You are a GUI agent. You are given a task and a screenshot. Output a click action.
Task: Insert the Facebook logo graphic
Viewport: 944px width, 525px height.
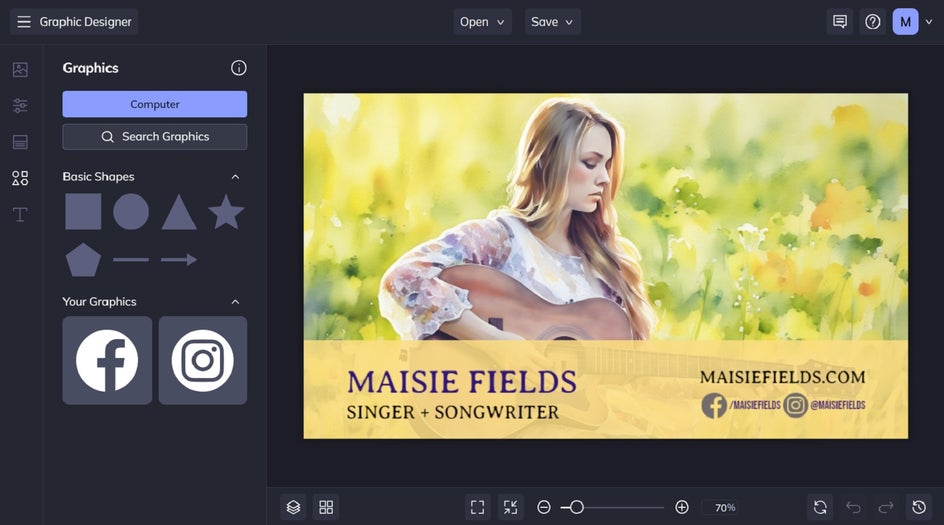(x=107, y=360)
